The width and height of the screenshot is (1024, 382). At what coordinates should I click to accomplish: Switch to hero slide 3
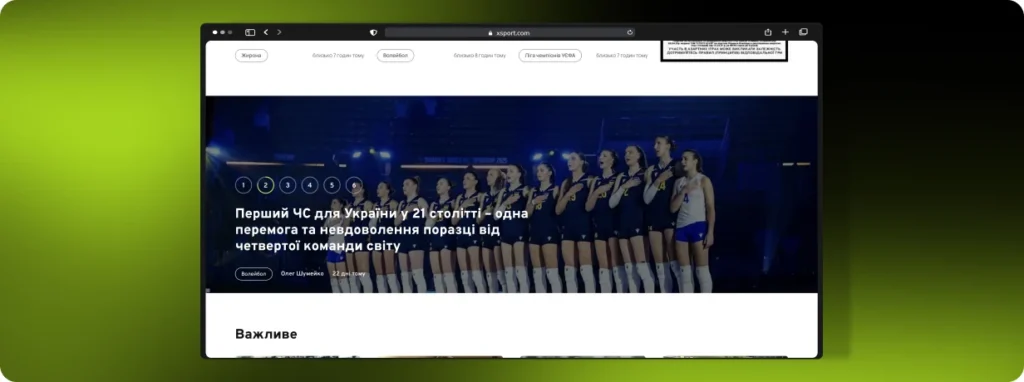pyautogui.click(x=287, y=185)
